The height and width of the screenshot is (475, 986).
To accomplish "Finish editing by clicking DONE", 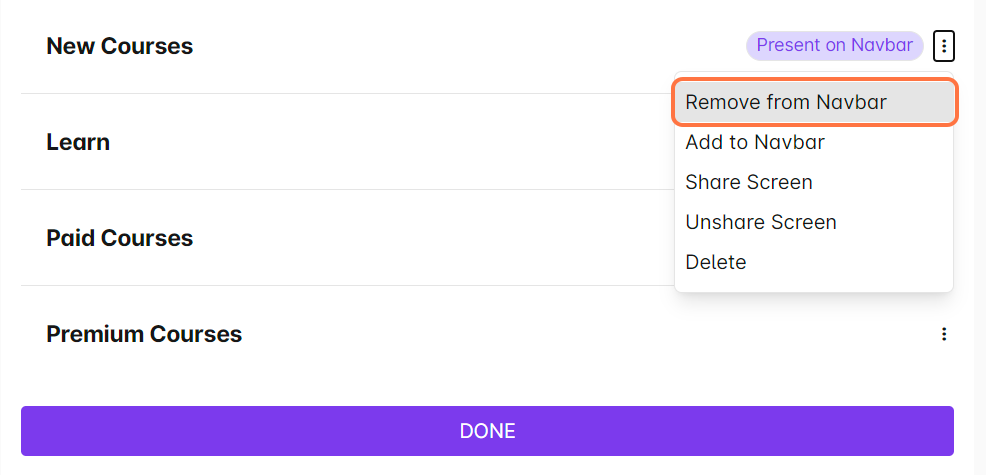I will pyautogui.click(x=487, y=431).
